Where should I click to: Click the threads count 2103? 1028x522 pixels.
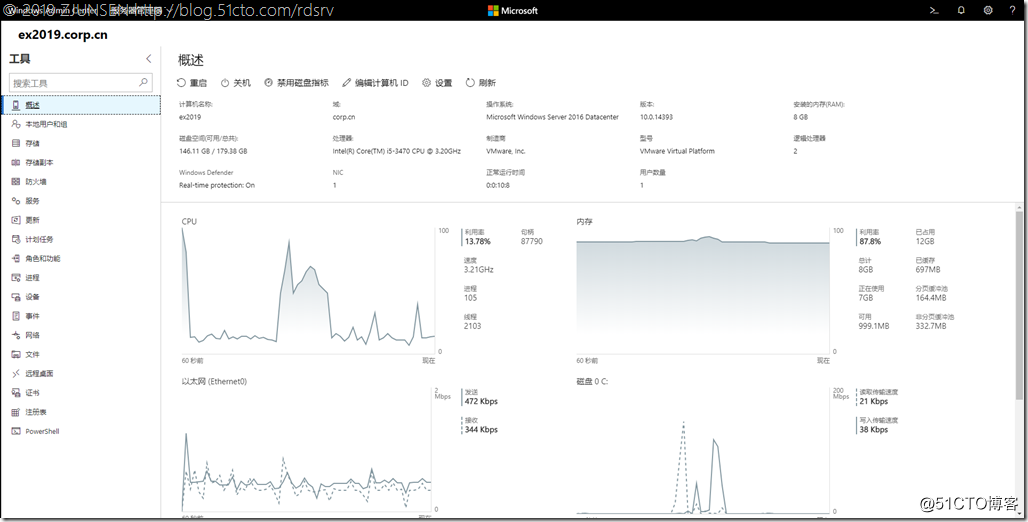472,326
